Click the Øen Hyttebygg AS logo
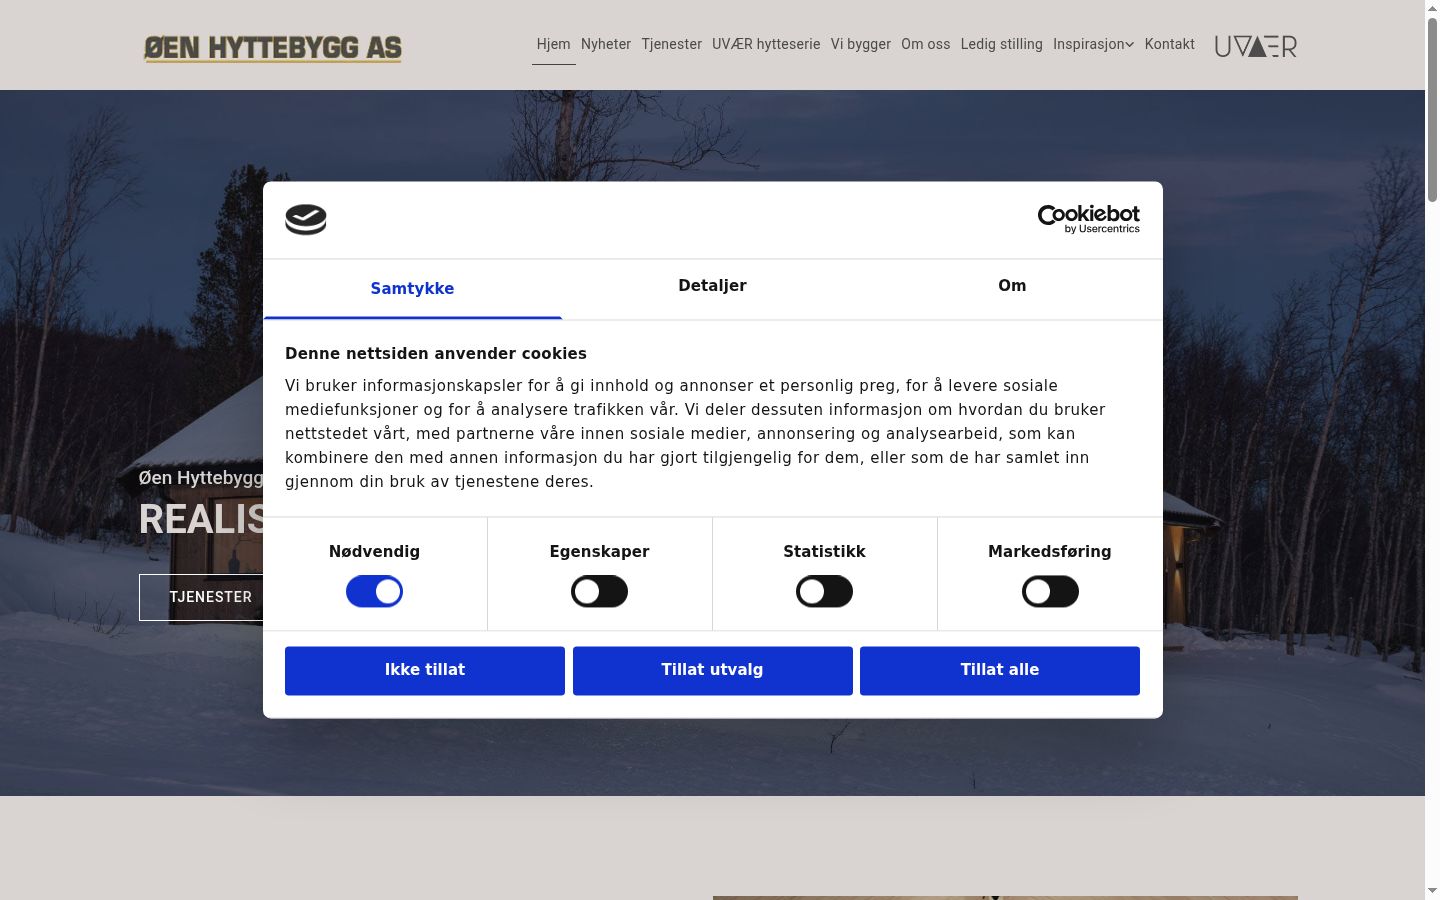 pyautogui.click(x=273, y=48)
